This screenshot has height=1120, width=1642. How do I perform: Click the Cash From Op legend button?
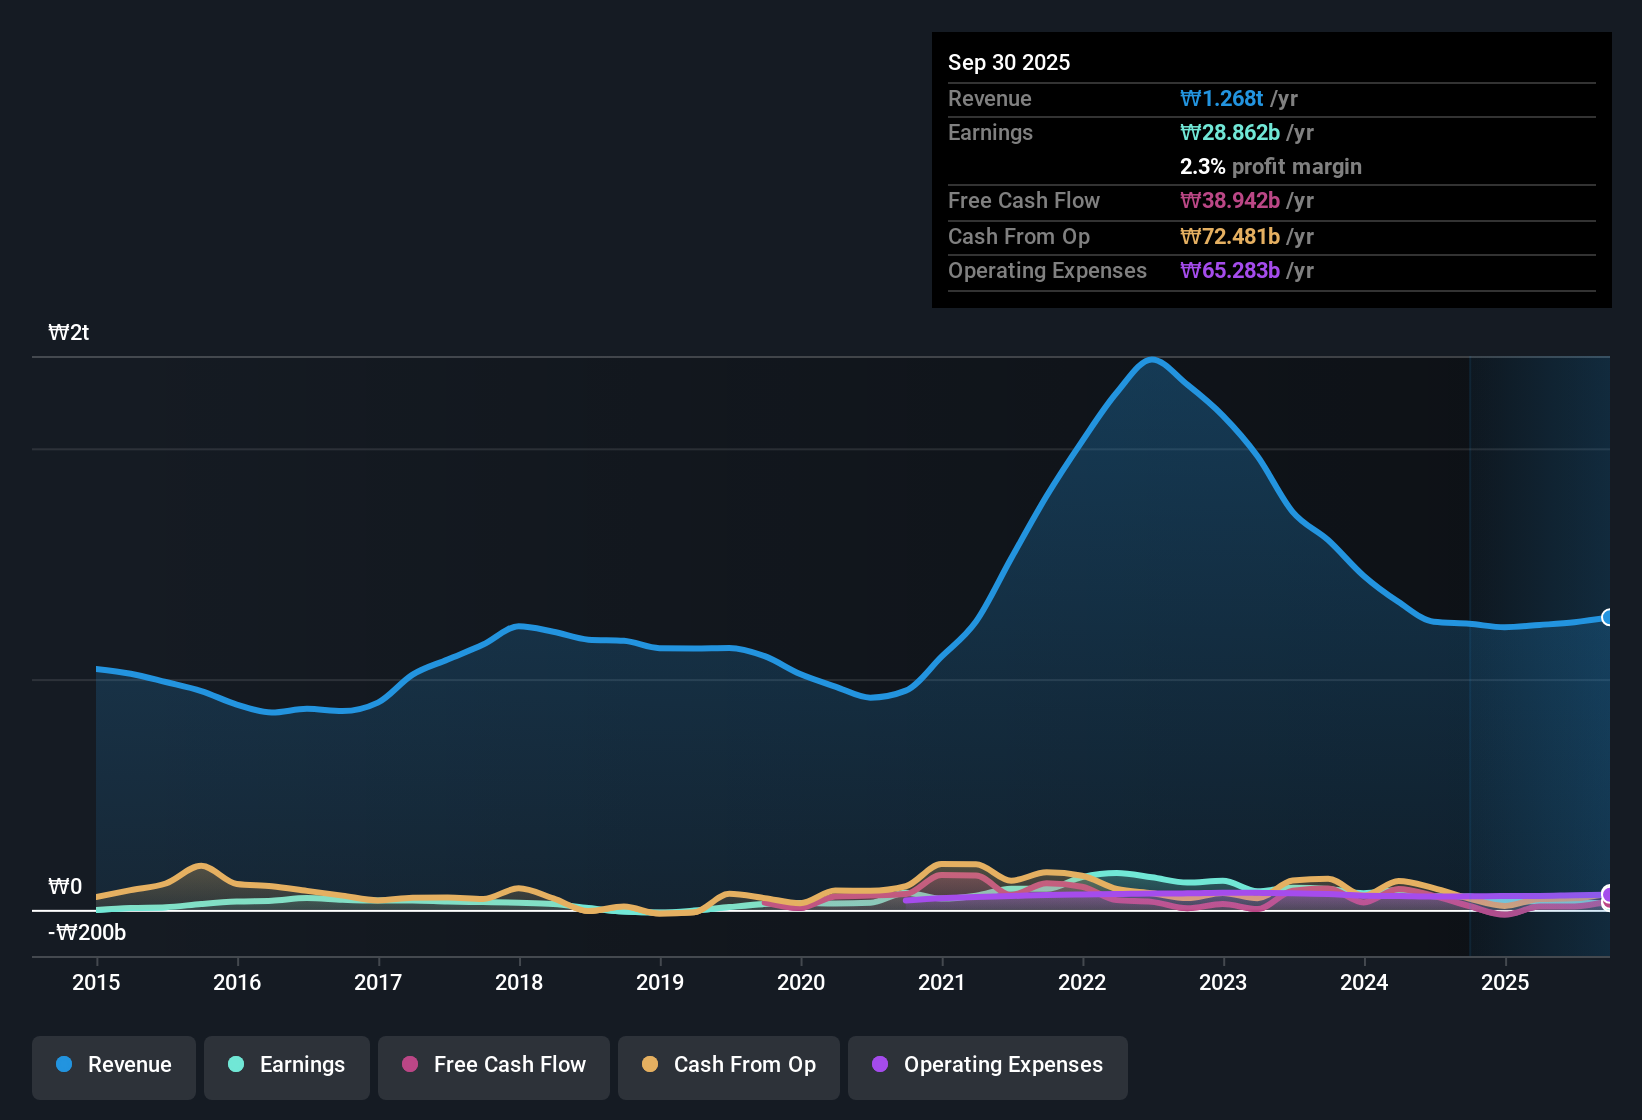pos(728,1066)
